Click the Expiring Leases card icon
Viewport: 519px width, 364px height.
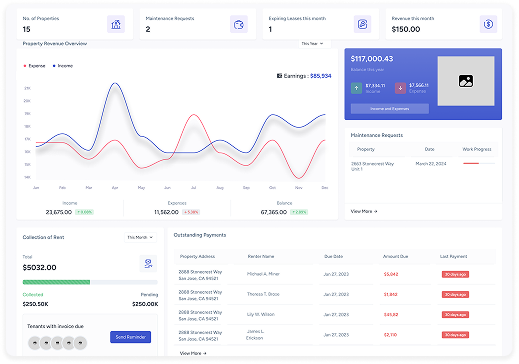pyautogui.click(x=362, y=24)
